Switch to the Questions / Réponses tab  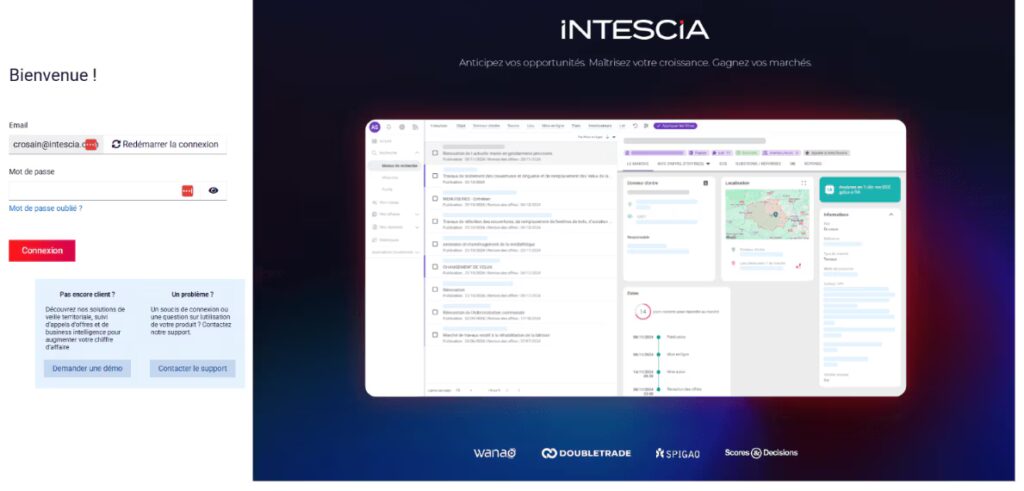758,163
